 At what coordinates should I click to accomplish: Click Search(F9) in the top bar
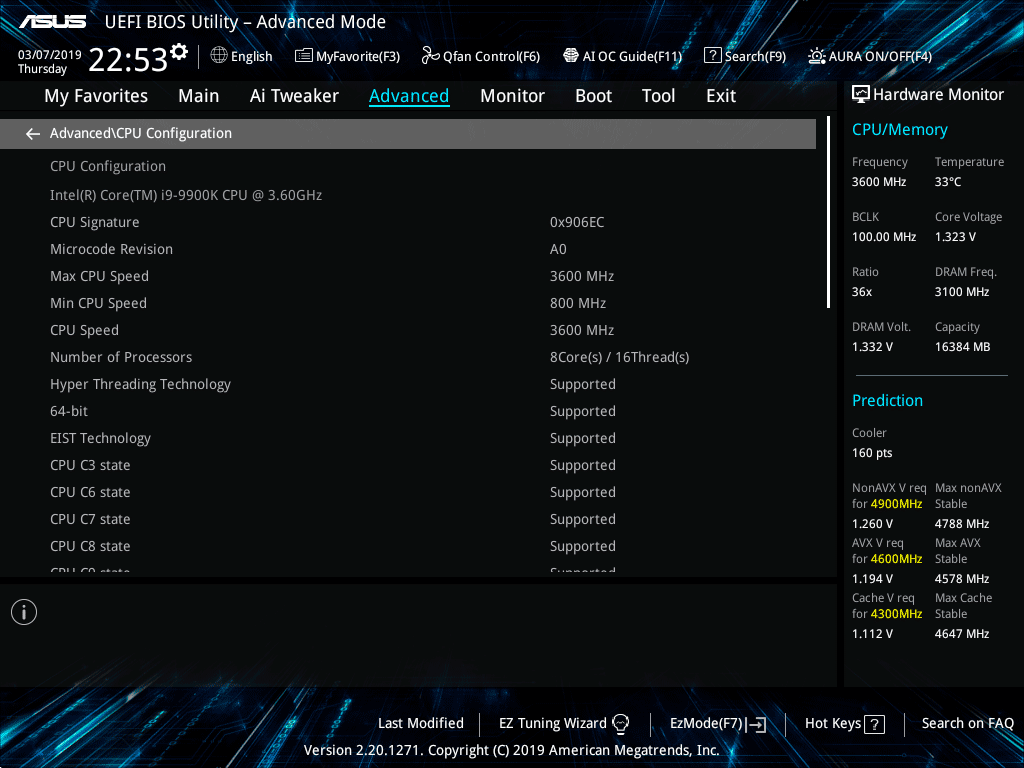click(x=745, y=56)
